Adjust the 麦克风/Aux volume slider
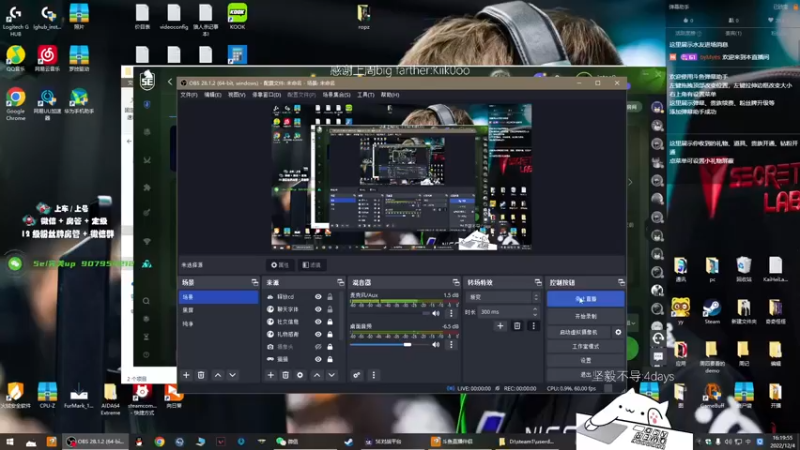Screen dimensions: 800x450 (388, 313)
